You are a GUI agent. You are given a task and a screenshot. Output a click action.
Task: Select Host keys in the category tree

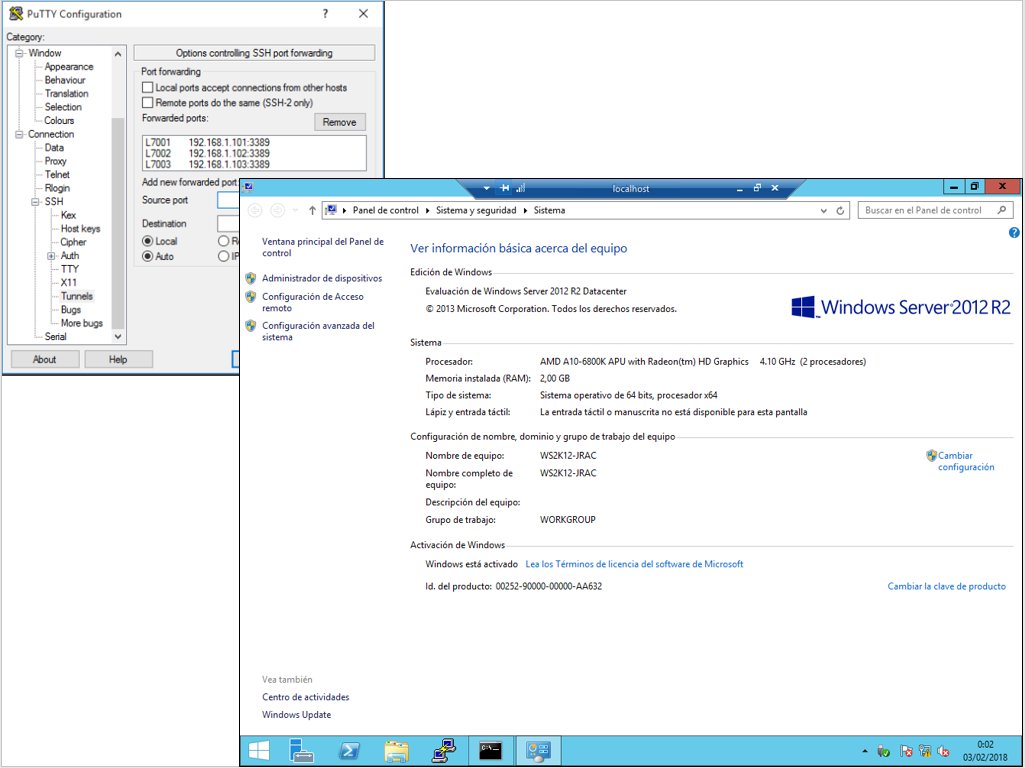[x=80, y=229]
